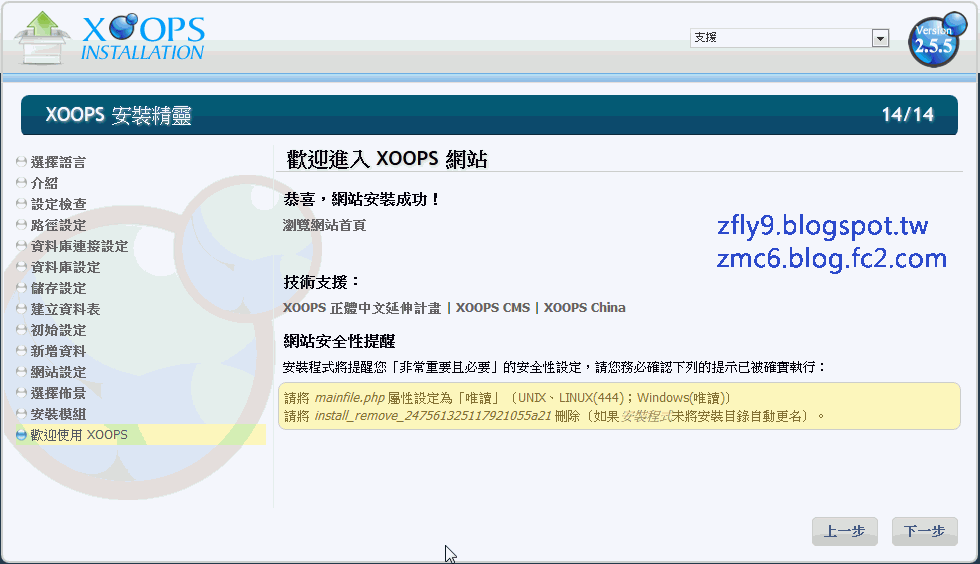
Task: Click the dropdown arrow next to 支援
Action: click(880, 38)
